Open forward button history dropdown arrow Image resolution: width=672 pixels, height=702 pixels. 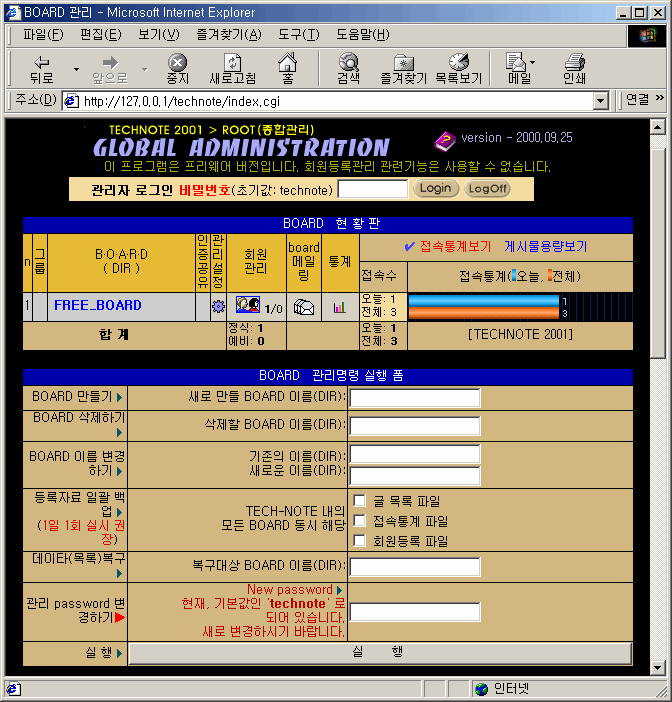tap(144, 69)
